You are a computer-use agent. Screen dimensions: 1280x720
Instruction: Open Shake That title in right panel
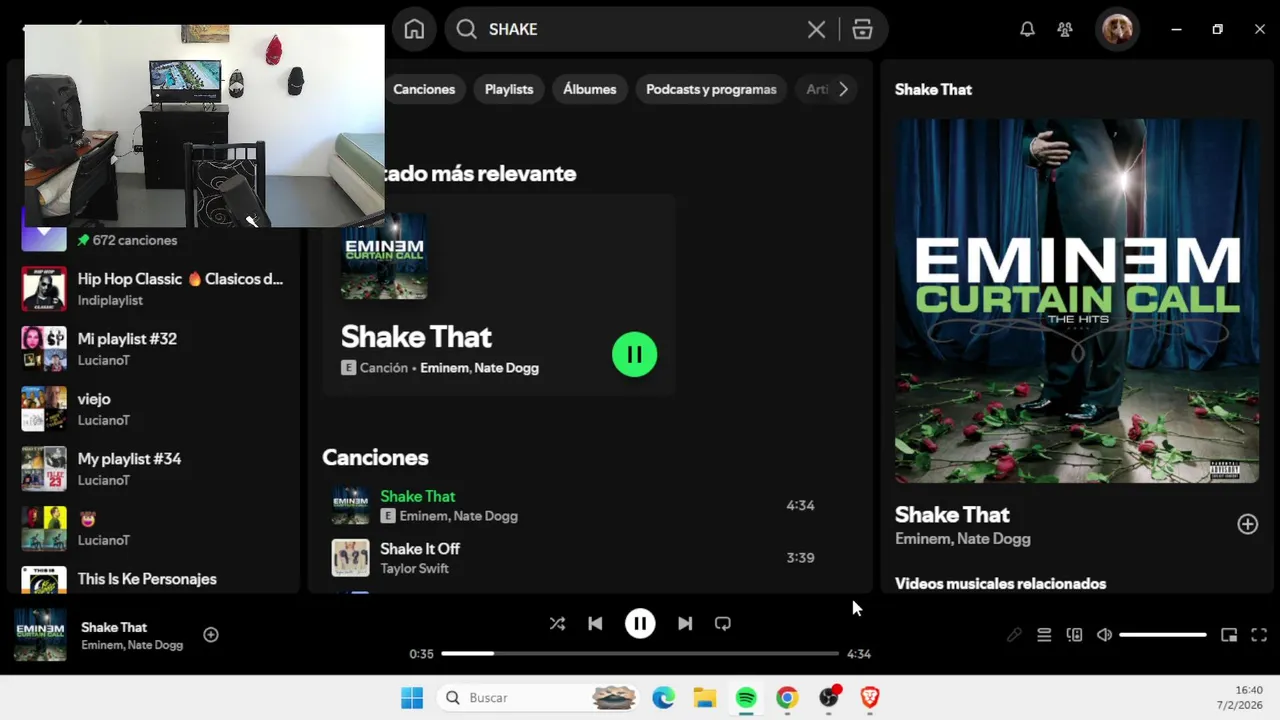tap(952, 515)
